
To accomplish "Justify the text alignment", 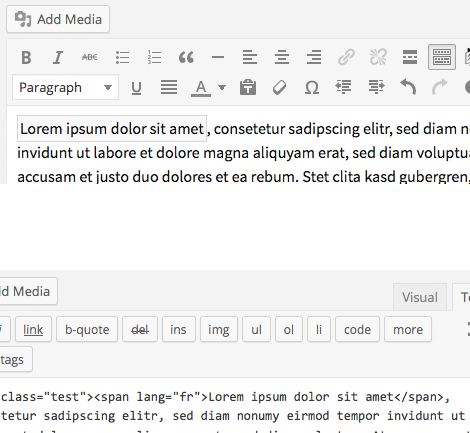I will (169, 88).
